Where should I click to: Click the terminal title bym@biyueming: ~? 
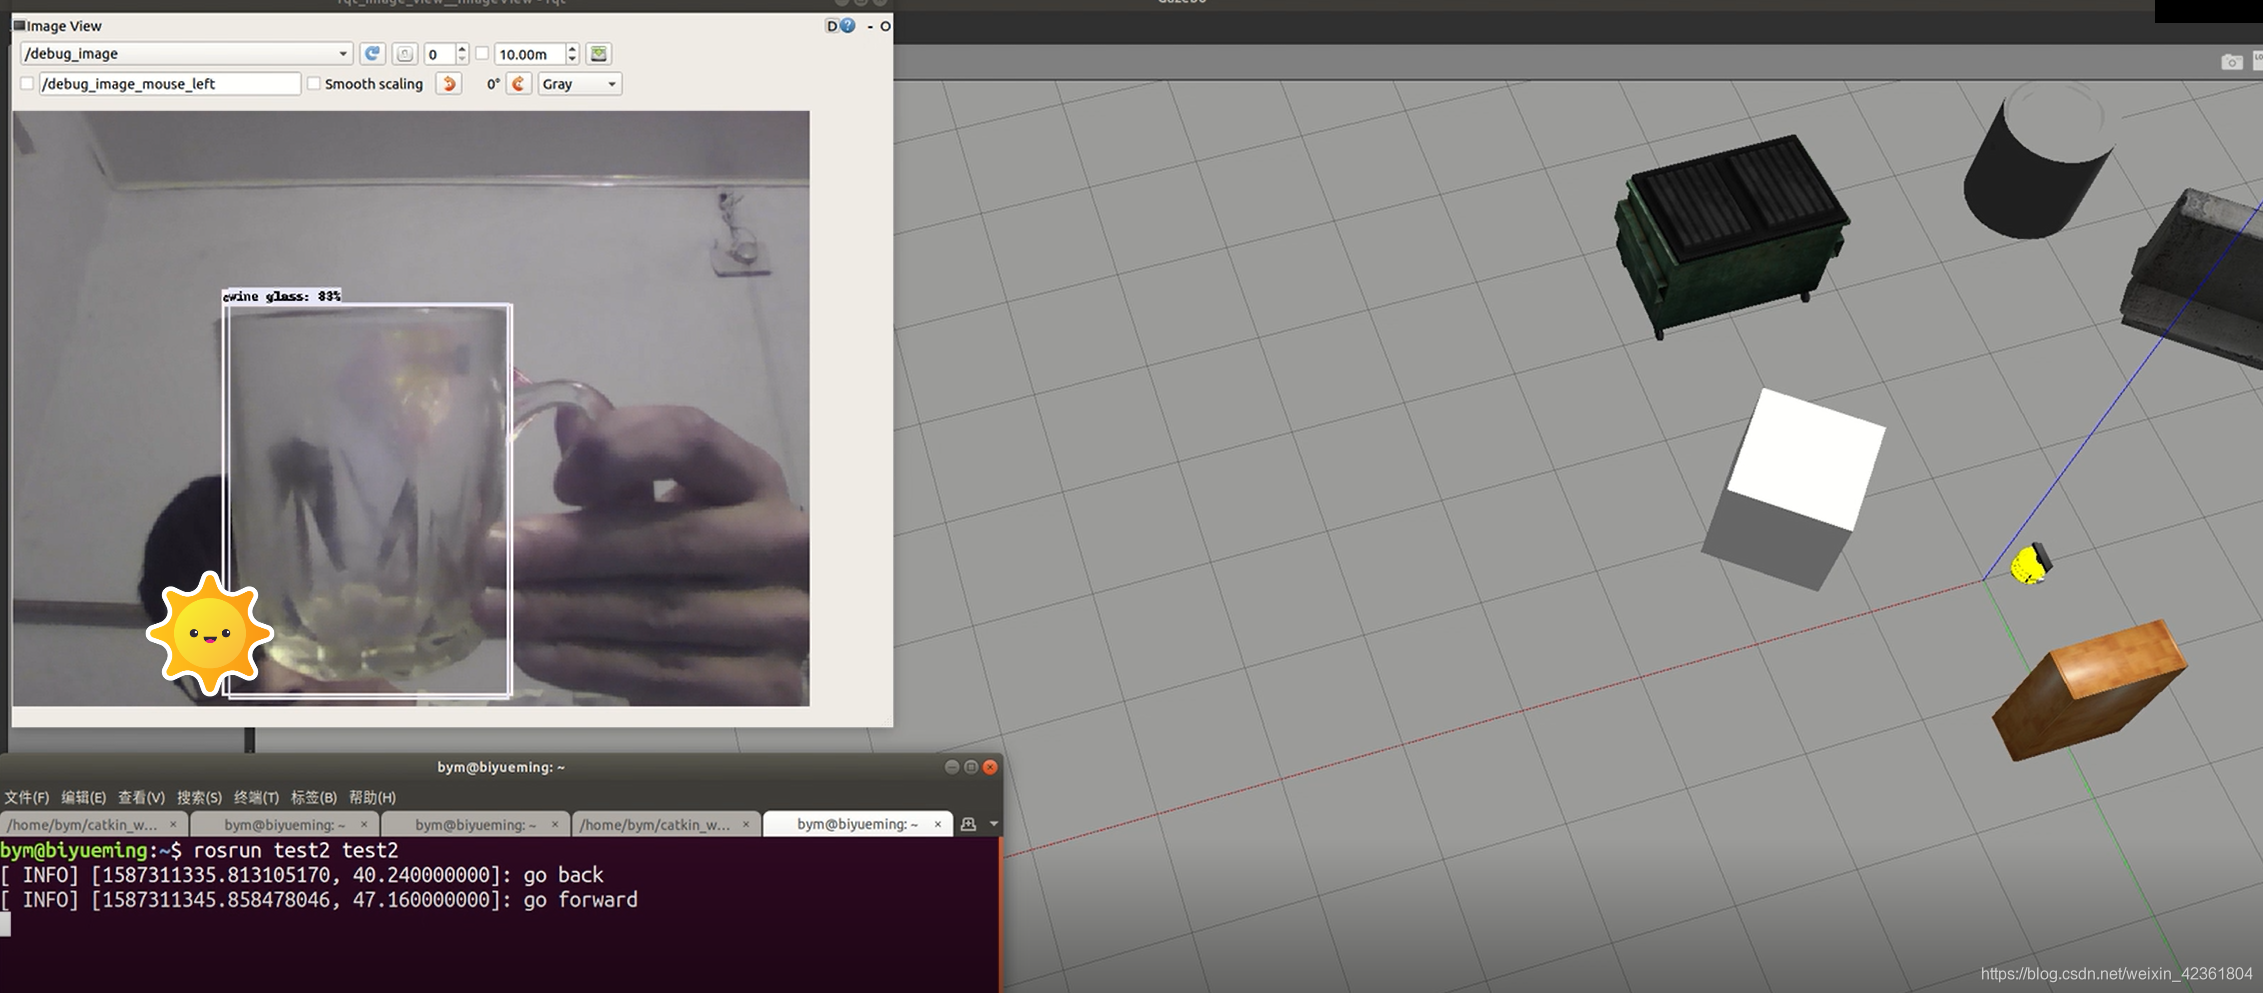(x=501, y=767)
